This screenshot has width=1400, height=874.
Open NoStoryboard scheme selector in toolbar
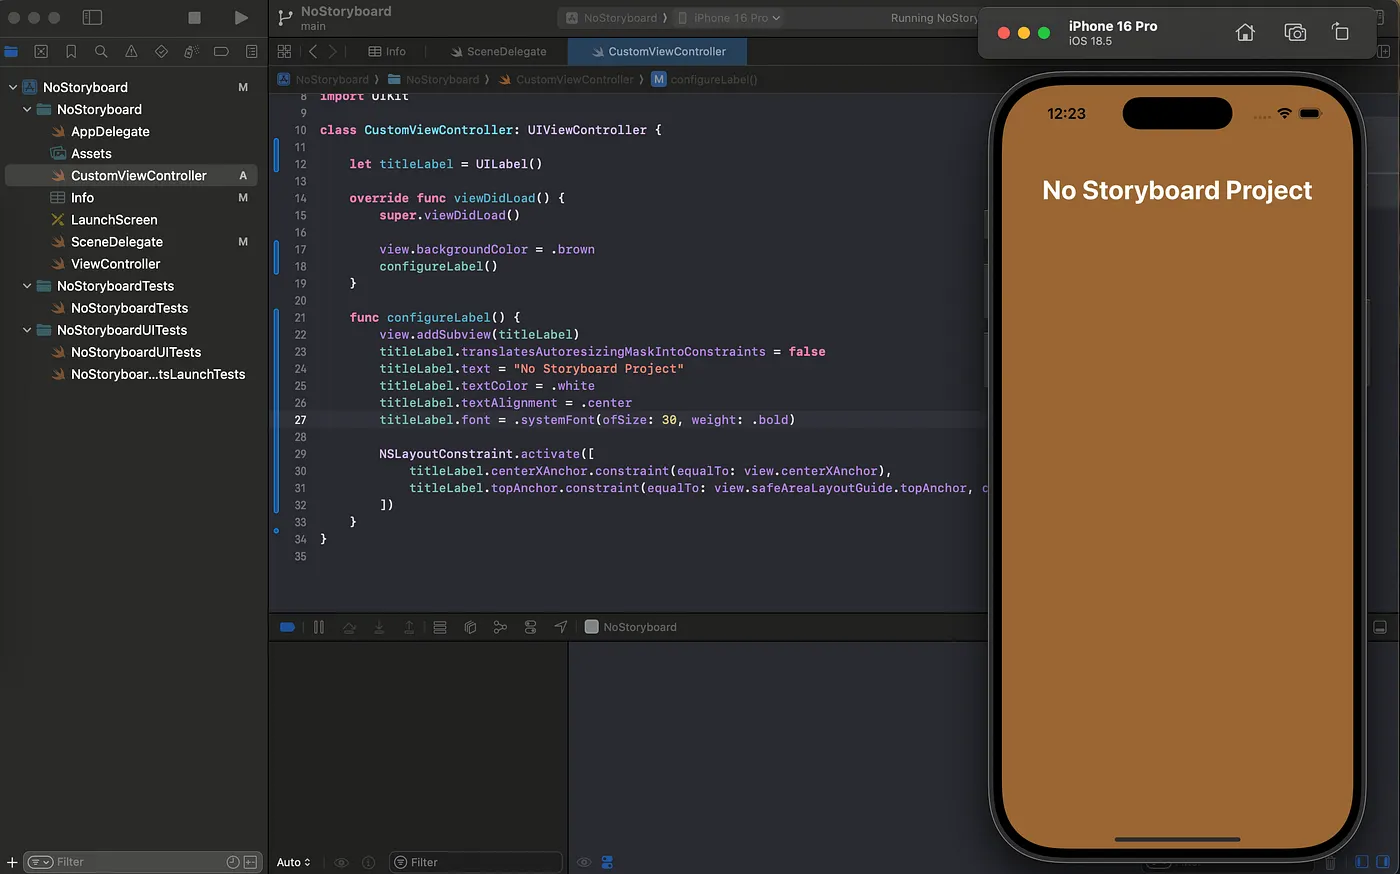tap(612, 18)
